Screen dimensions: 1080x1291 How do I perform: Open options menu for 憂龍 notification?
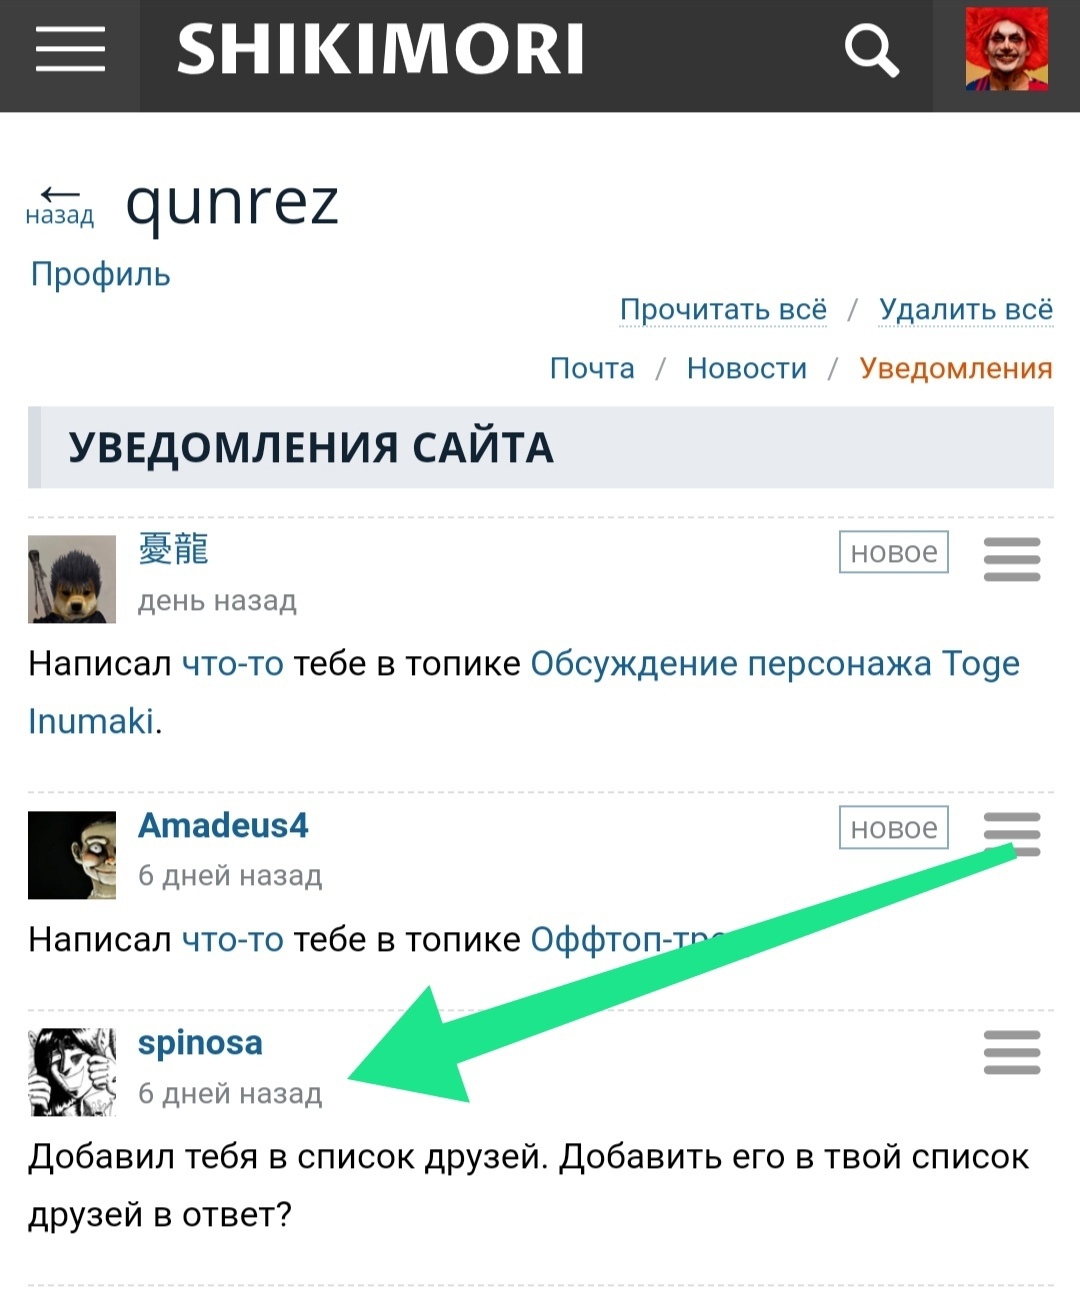tap(1012, 559)
